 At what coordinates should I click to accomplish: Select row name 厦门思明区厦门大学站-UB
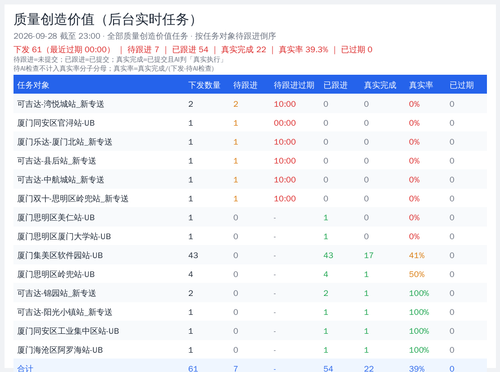click(x=64, y=237)
